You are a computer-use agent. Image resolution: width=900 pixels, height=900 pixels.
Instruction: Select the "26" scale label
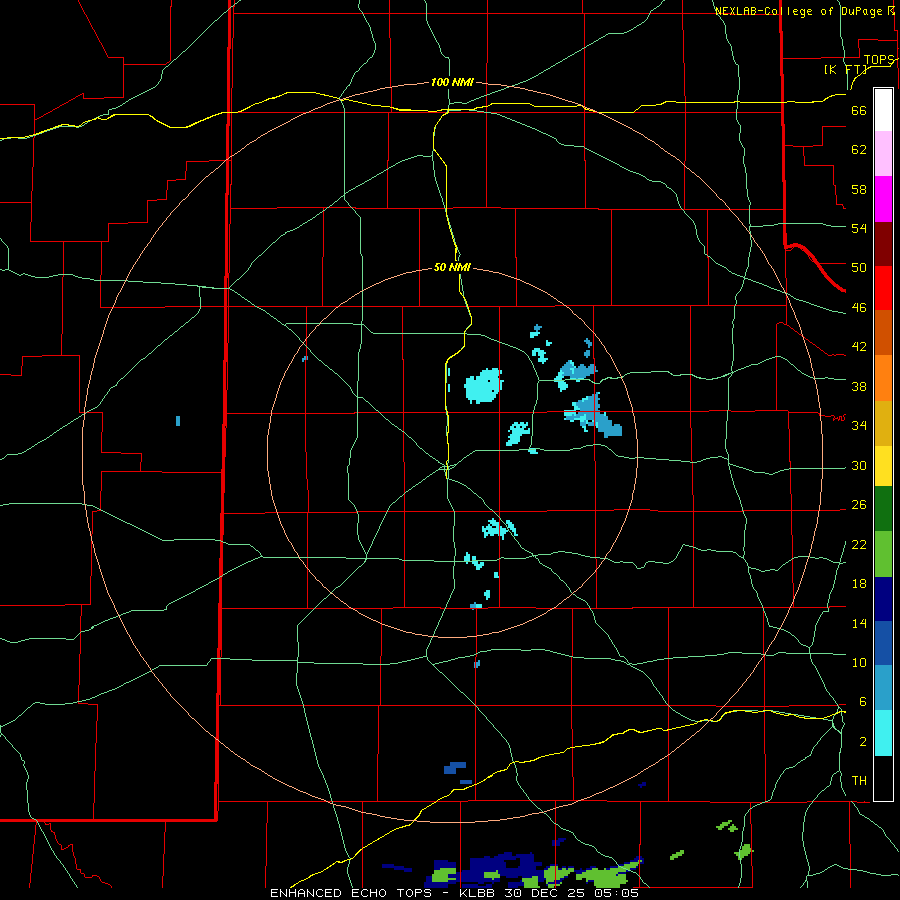pos(859,505)
